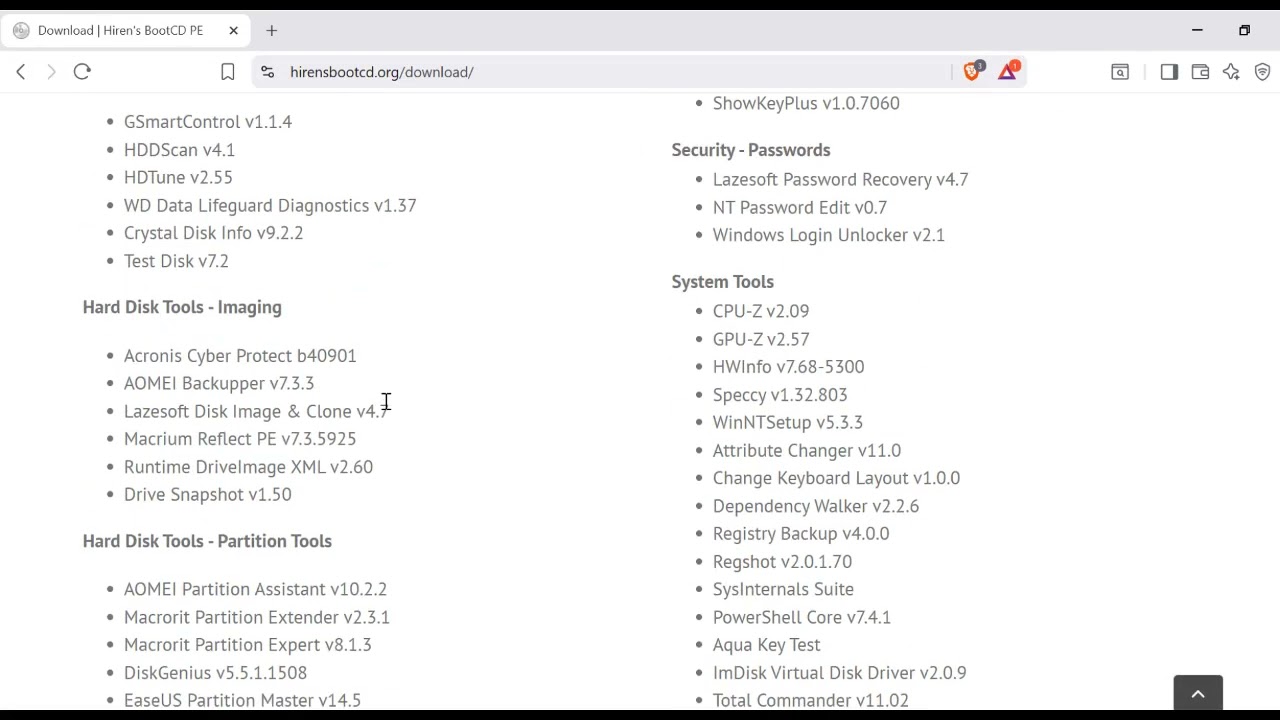1280x720 pixels.
Task: Click the text Dependency Walker v2.2.6
Action: (816, 506)
